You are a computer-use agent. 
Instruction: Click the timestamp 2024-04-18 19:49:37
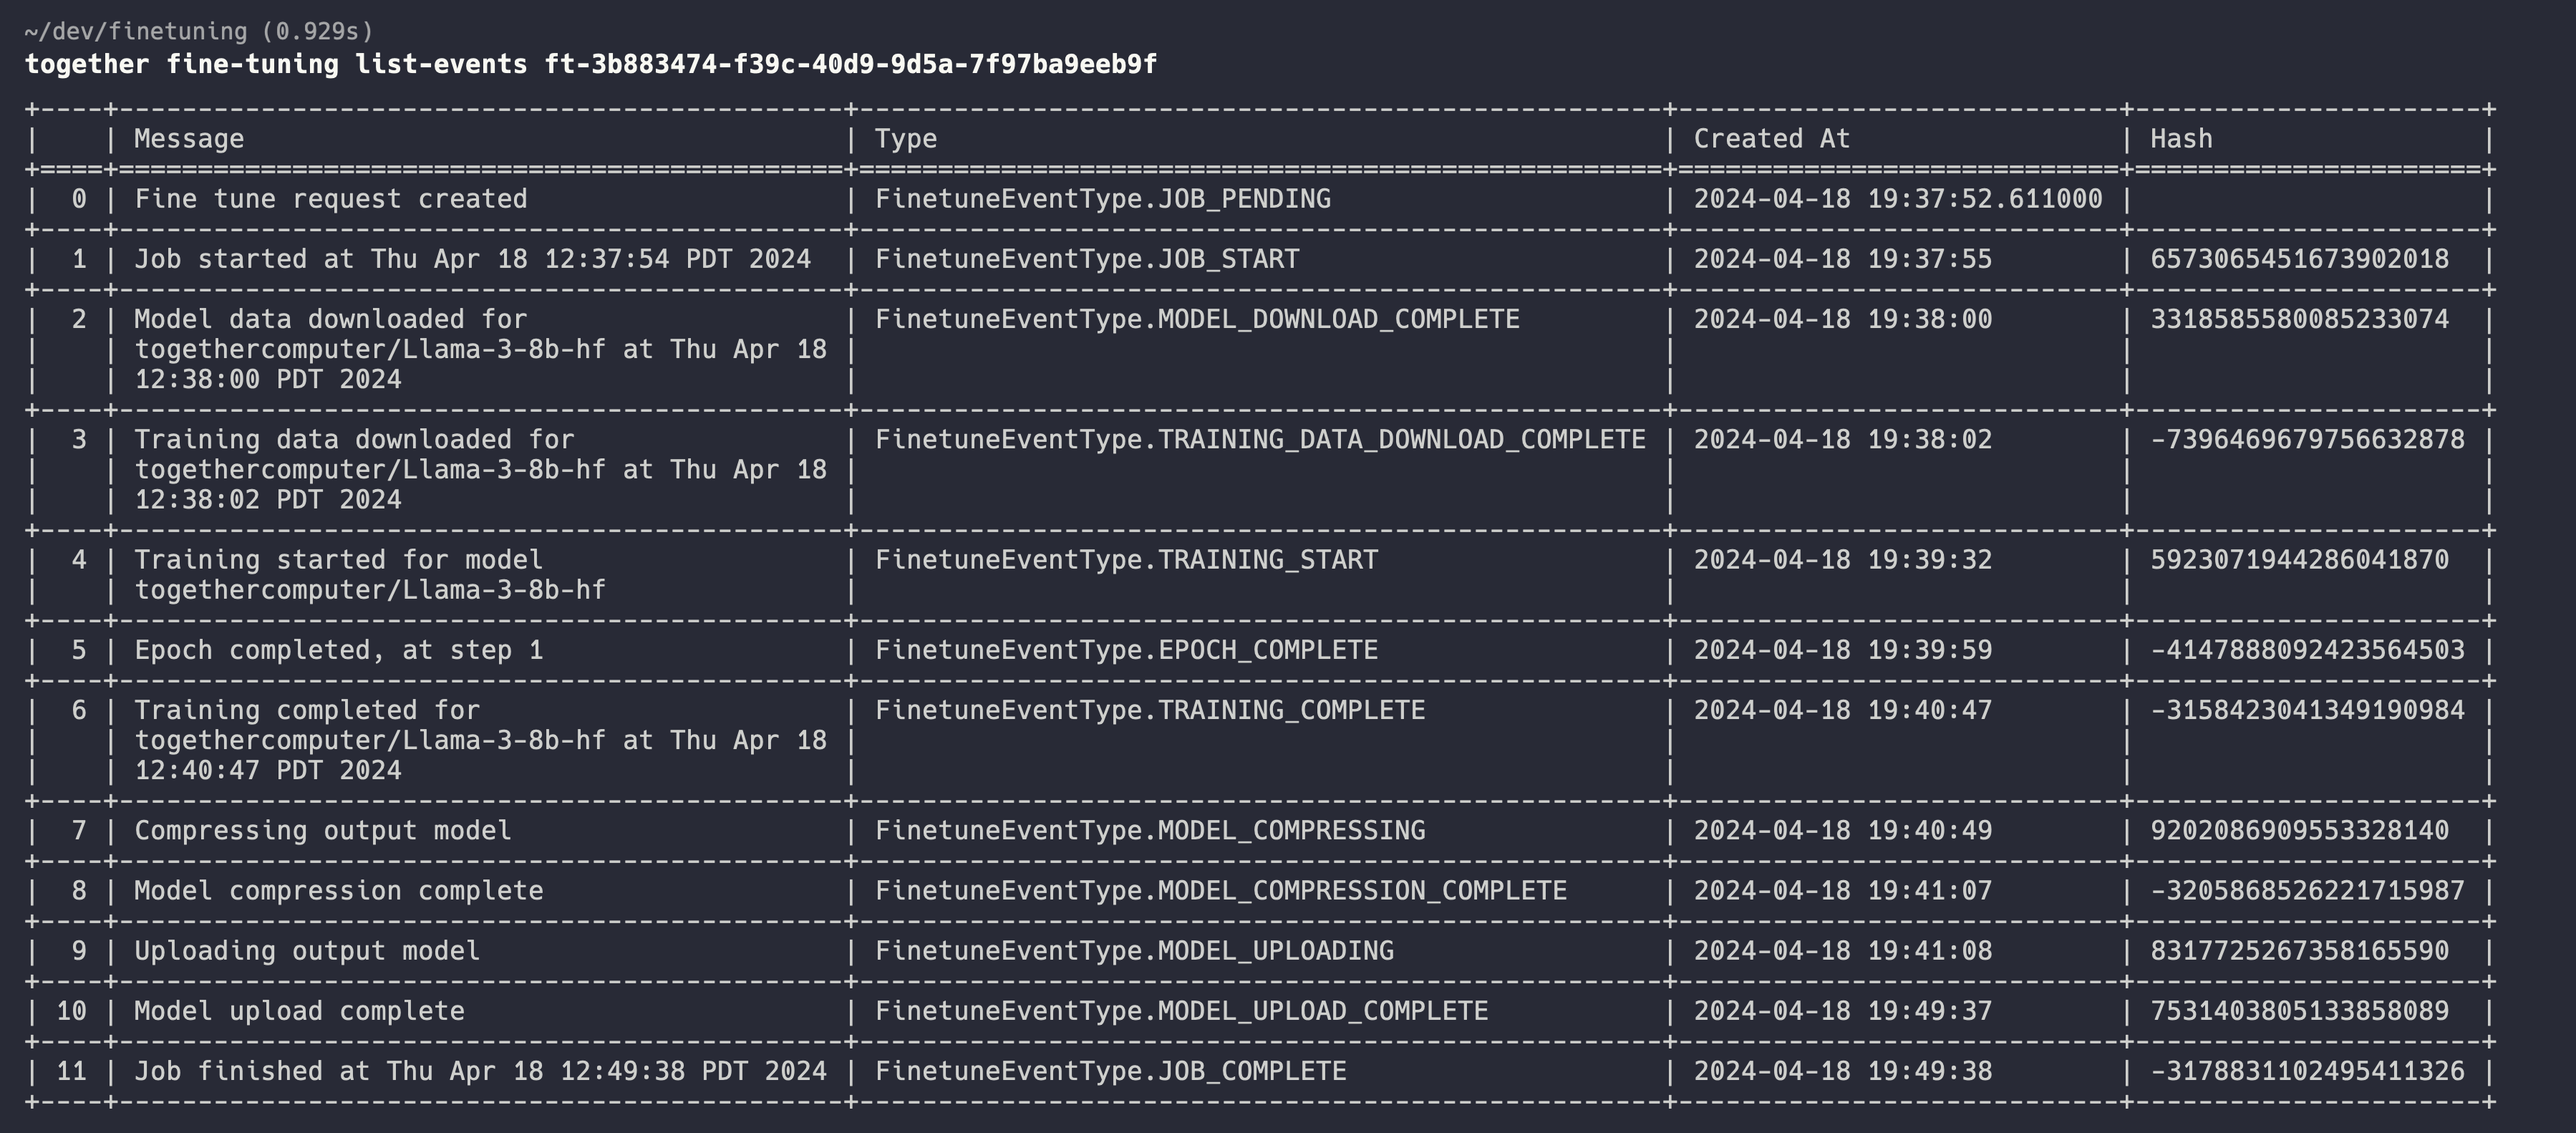tap(1843, 1011)
